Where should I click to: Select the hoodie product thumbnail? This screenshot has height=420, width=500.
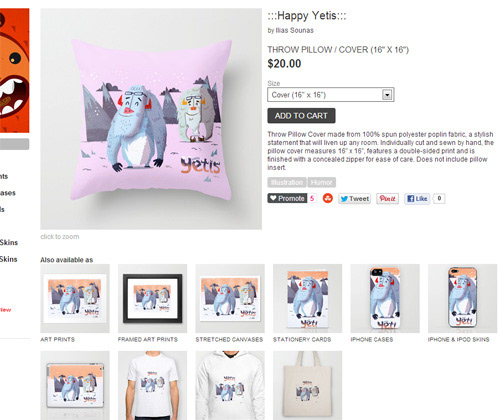[230, 385]
